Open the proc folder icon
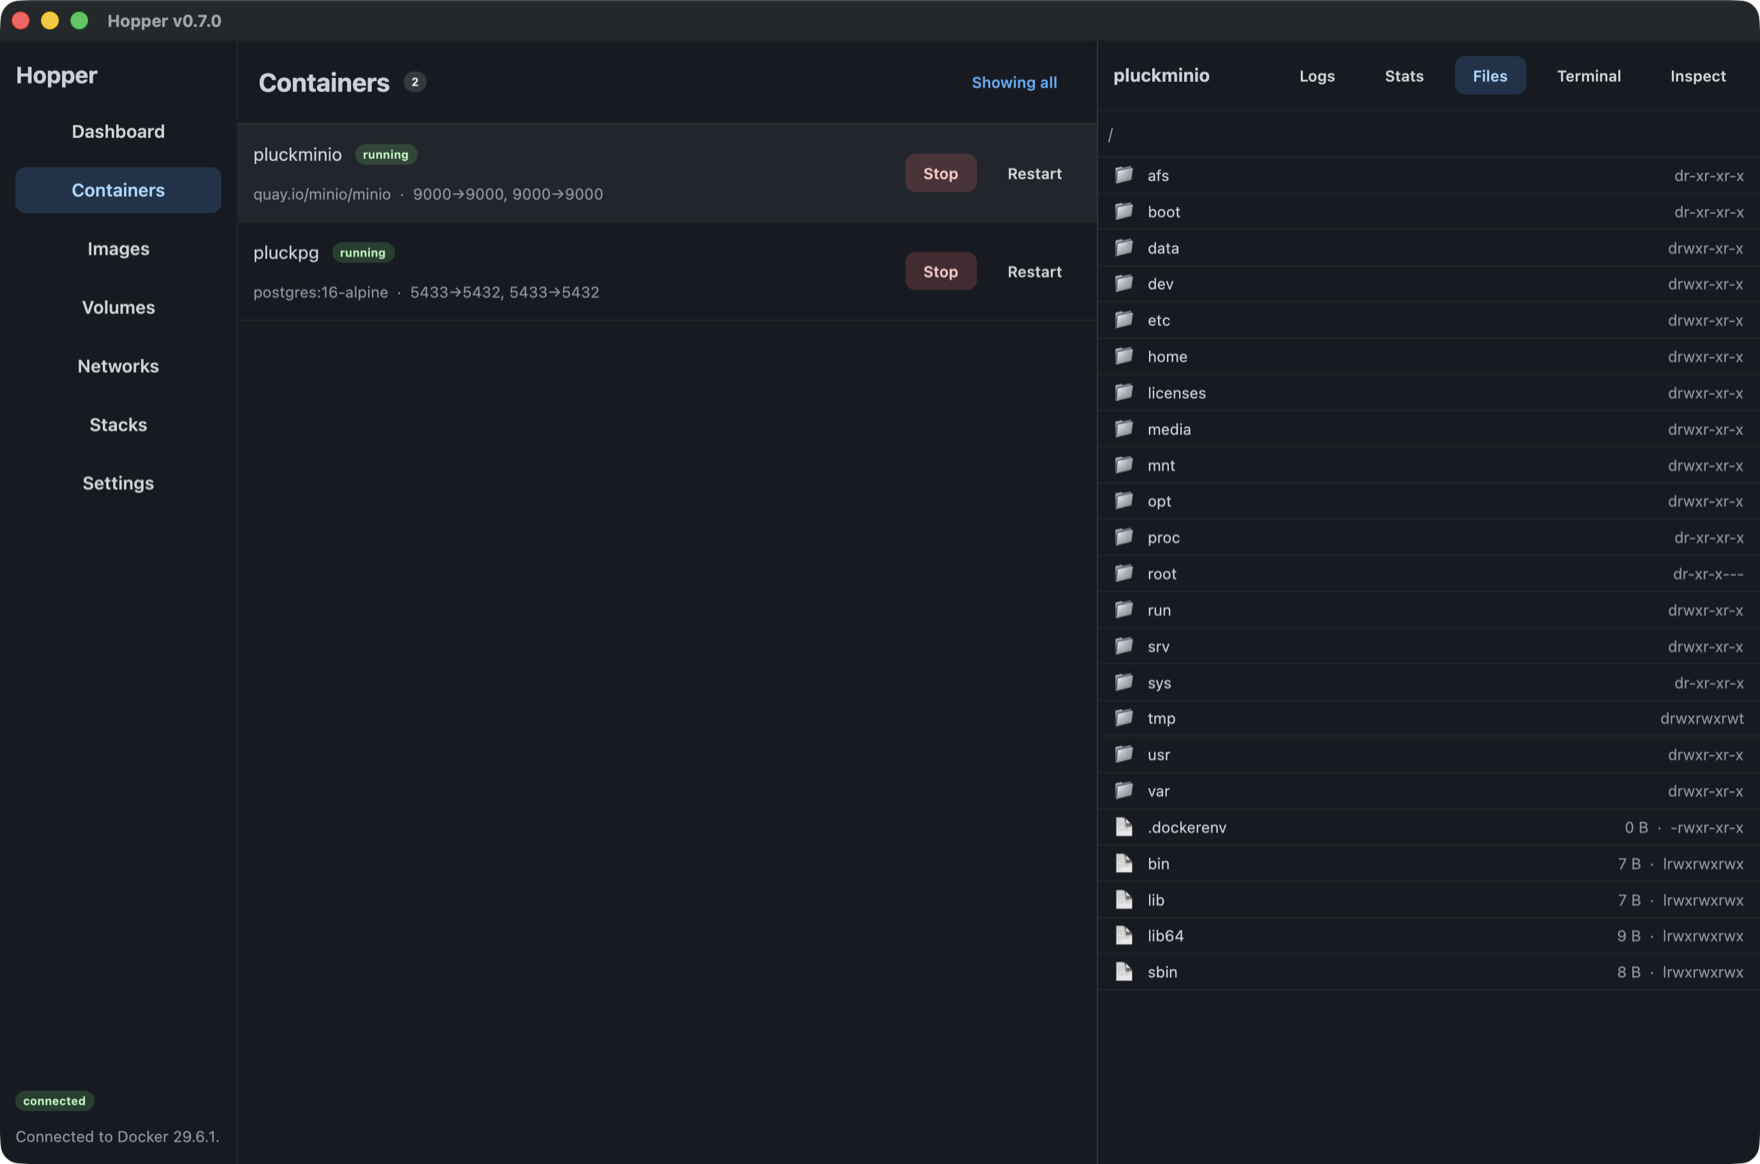The width and height of the screenshot is (1760, 1164). tap(1124, 537)
